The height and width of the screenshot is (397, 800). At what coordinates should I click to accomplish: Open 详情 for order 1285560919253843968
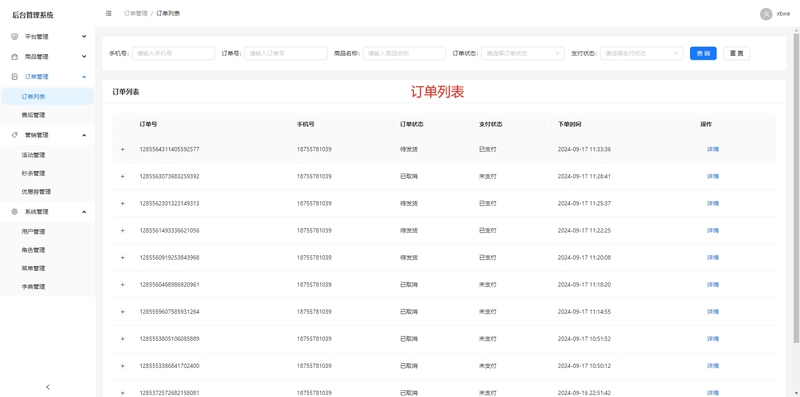pos(713,258)
